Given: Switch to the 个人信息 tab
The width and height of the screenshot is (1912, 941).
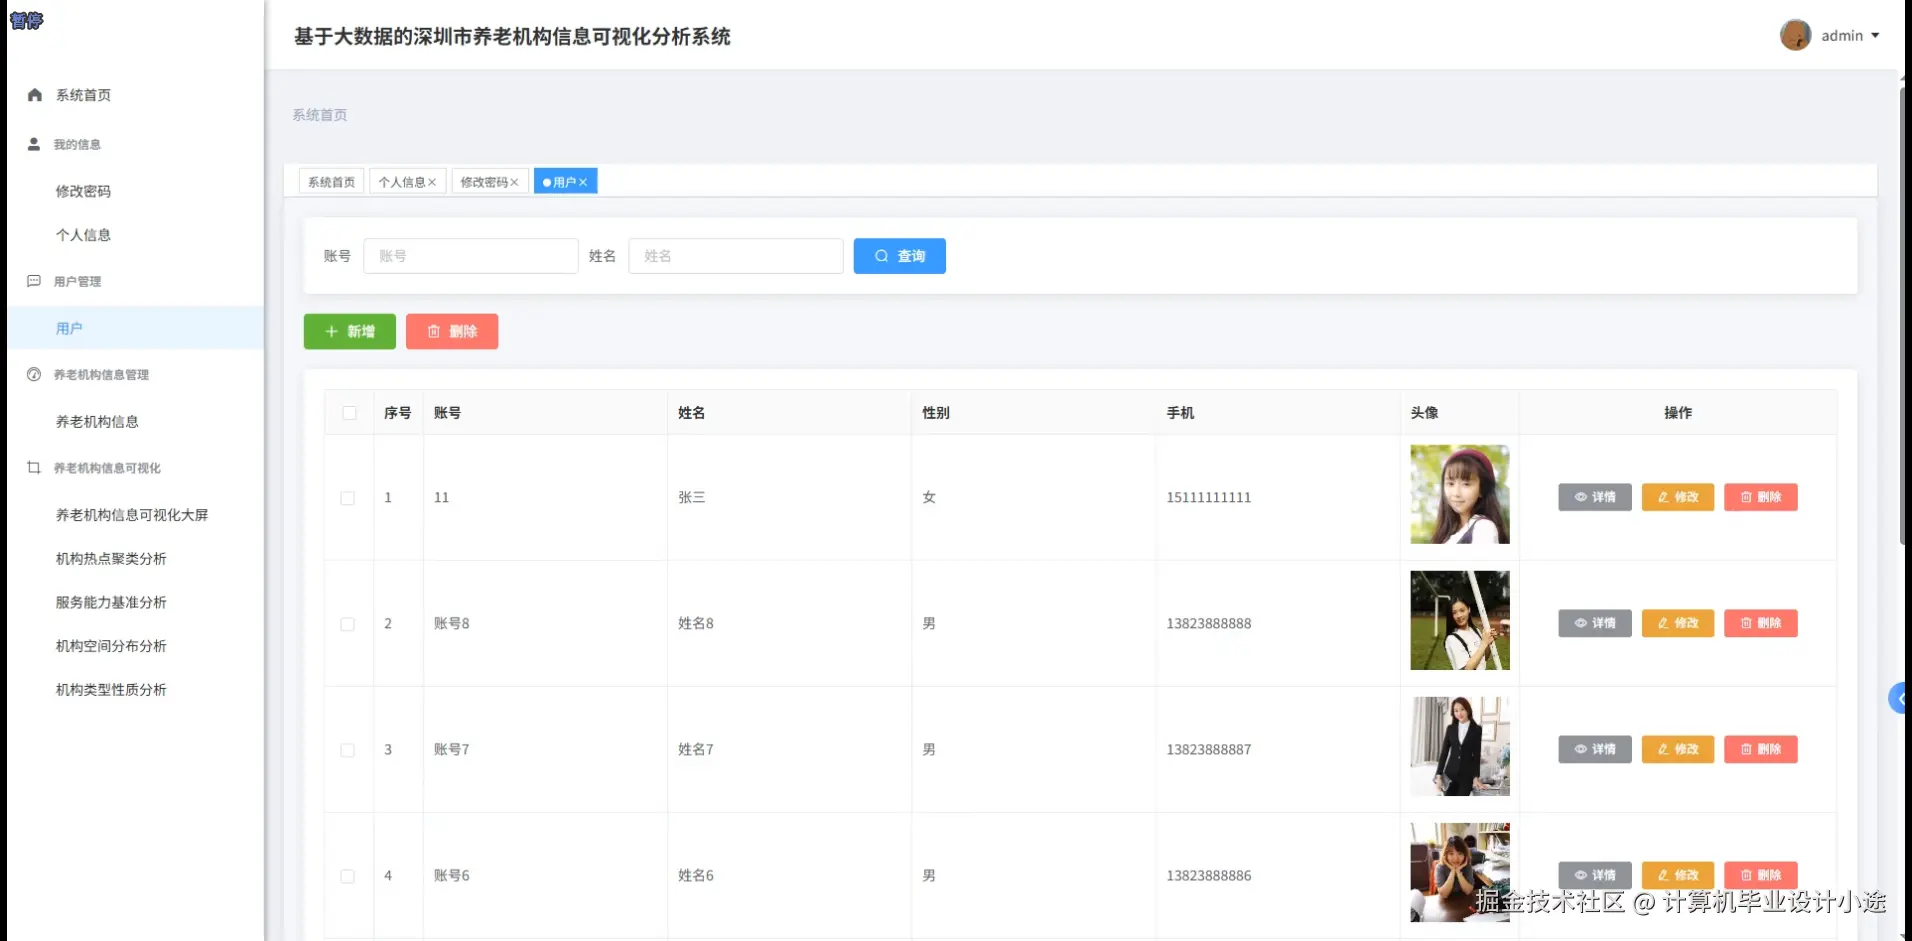Looking at the screenshot, I should pos(400,181).
